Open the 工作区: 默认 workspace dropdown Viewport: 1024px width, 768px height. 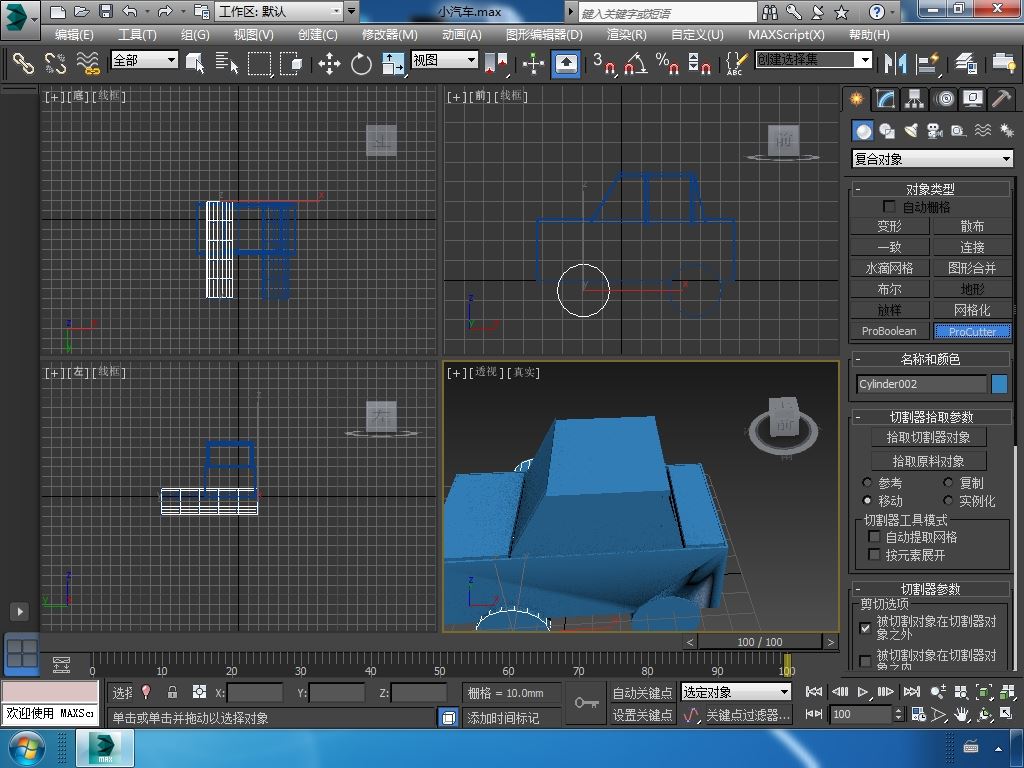click(280, 11)
